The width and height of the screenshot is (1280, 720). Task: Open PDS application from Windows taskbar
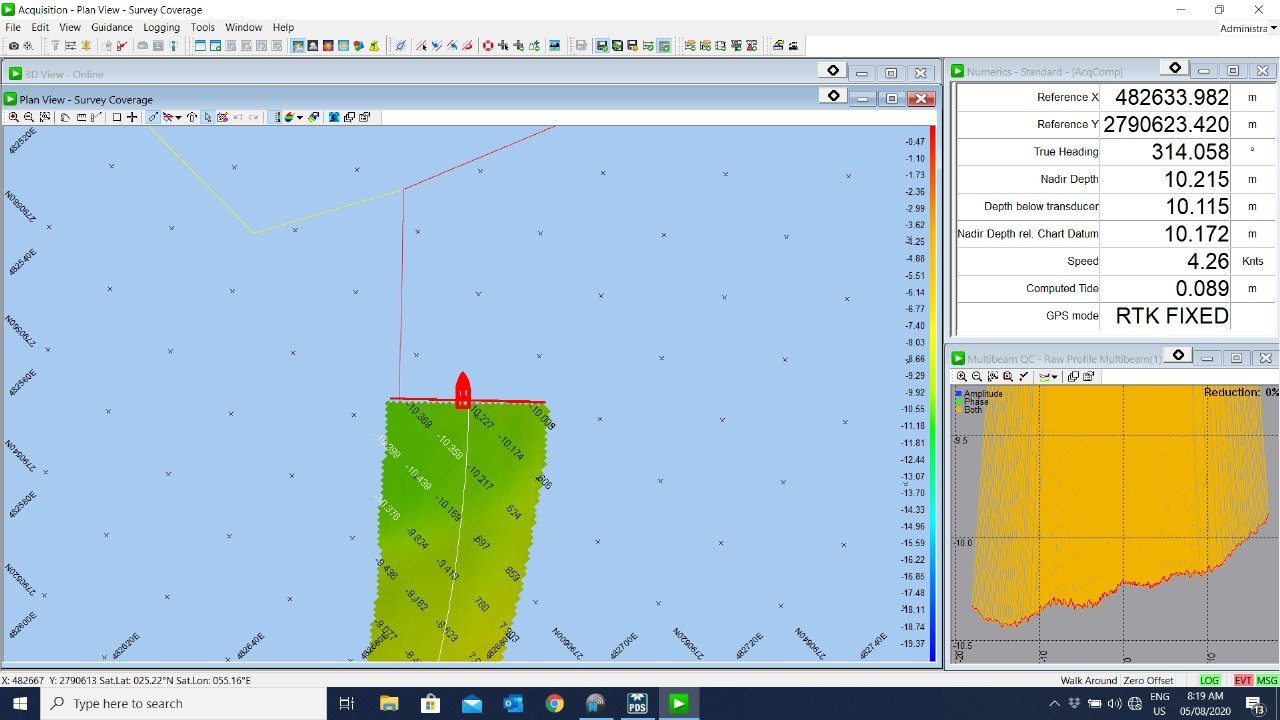tap(637, 703)
